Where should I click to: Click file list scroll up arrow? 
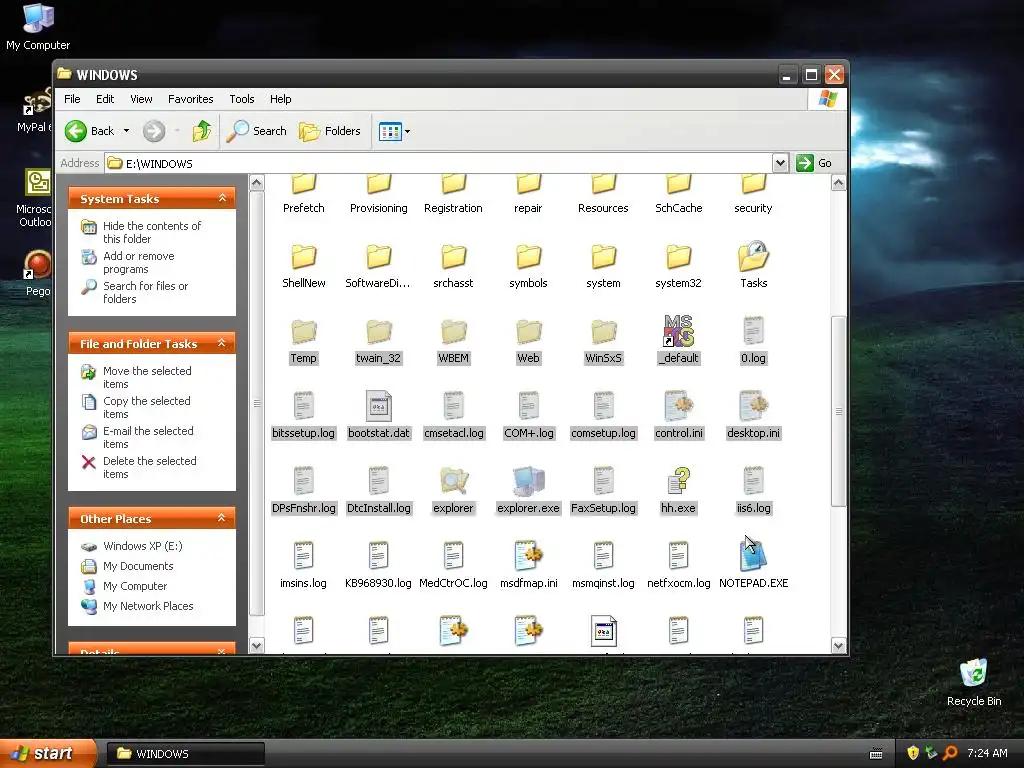(x=839, y=183)
